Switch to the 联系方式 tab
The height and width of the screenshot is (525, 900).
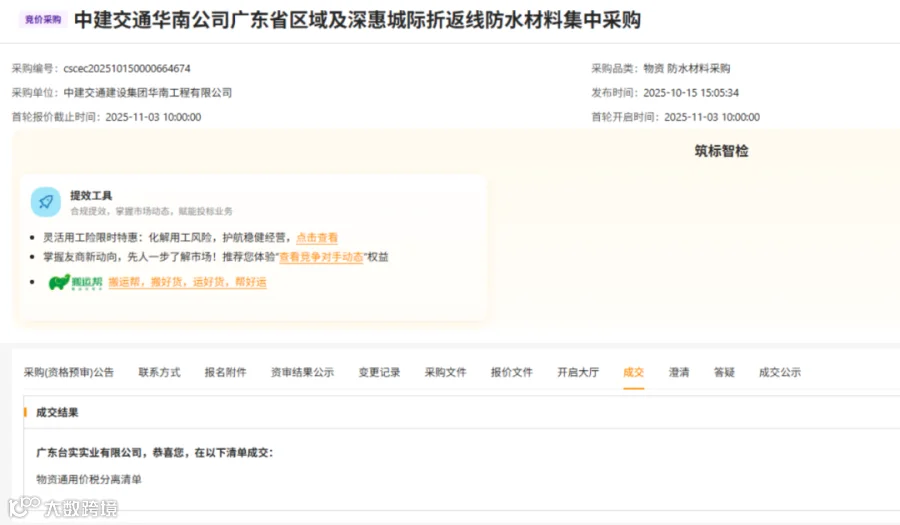click(x=159, y=372)
